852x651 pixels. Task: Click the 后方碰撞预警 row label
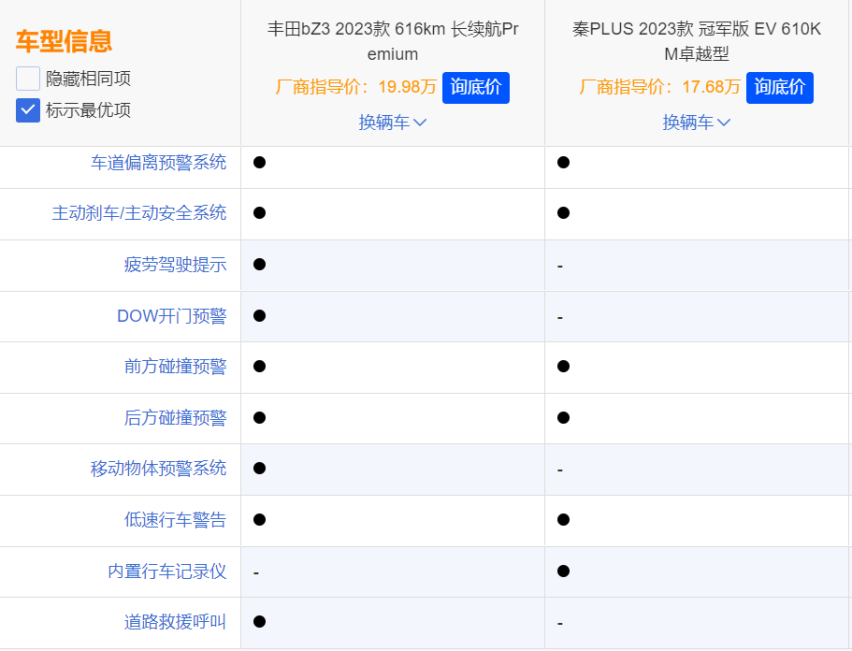coord(175,418)
